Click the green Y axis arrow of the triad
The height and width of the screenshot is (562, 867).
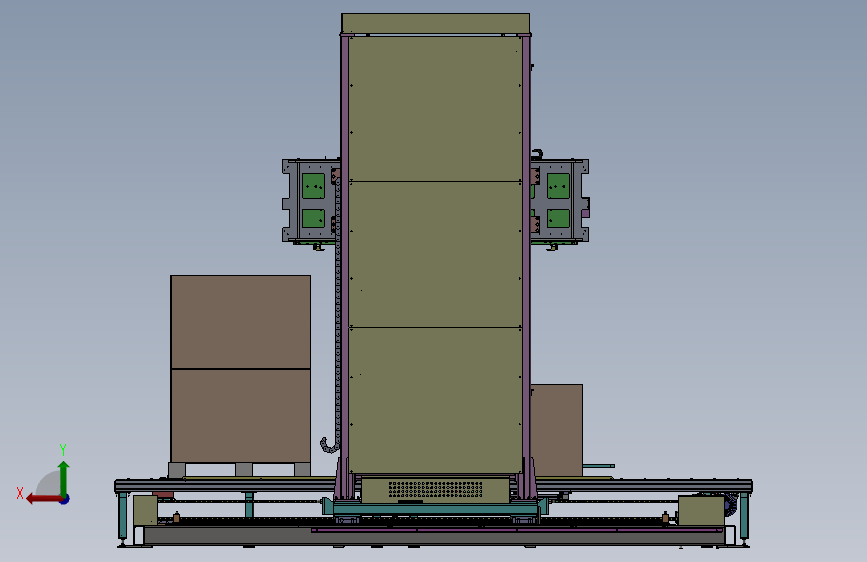coord(64,478)
